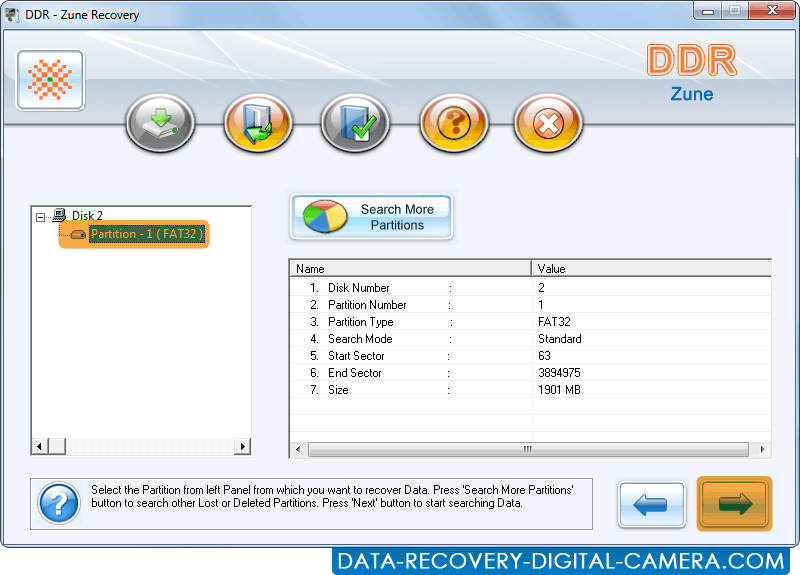Screen dimensions: 800x575
Task: Minimize the DDR - Zune Recovery window
Action: click(708, 11)
